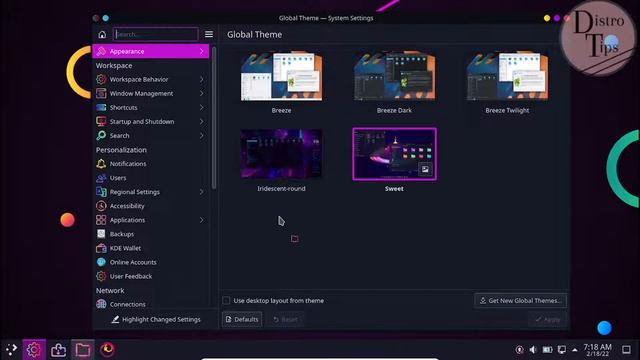
Task: Select the Breeze Dark theme thumbnail
Action: pyautogui.click(x=394, y=76)
